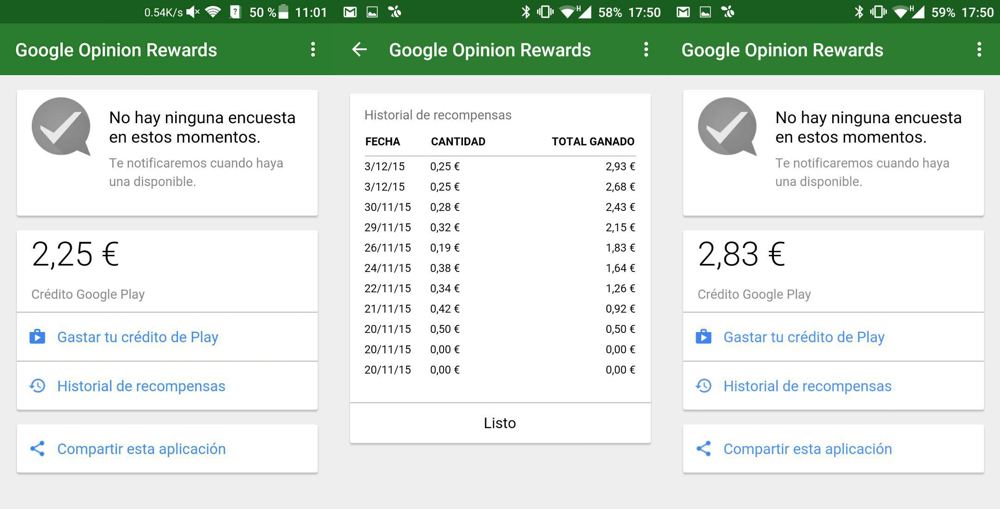
Task: Select 'Compartir esta aplicación' on the 2,83 € screen
Action: (807, 449)
